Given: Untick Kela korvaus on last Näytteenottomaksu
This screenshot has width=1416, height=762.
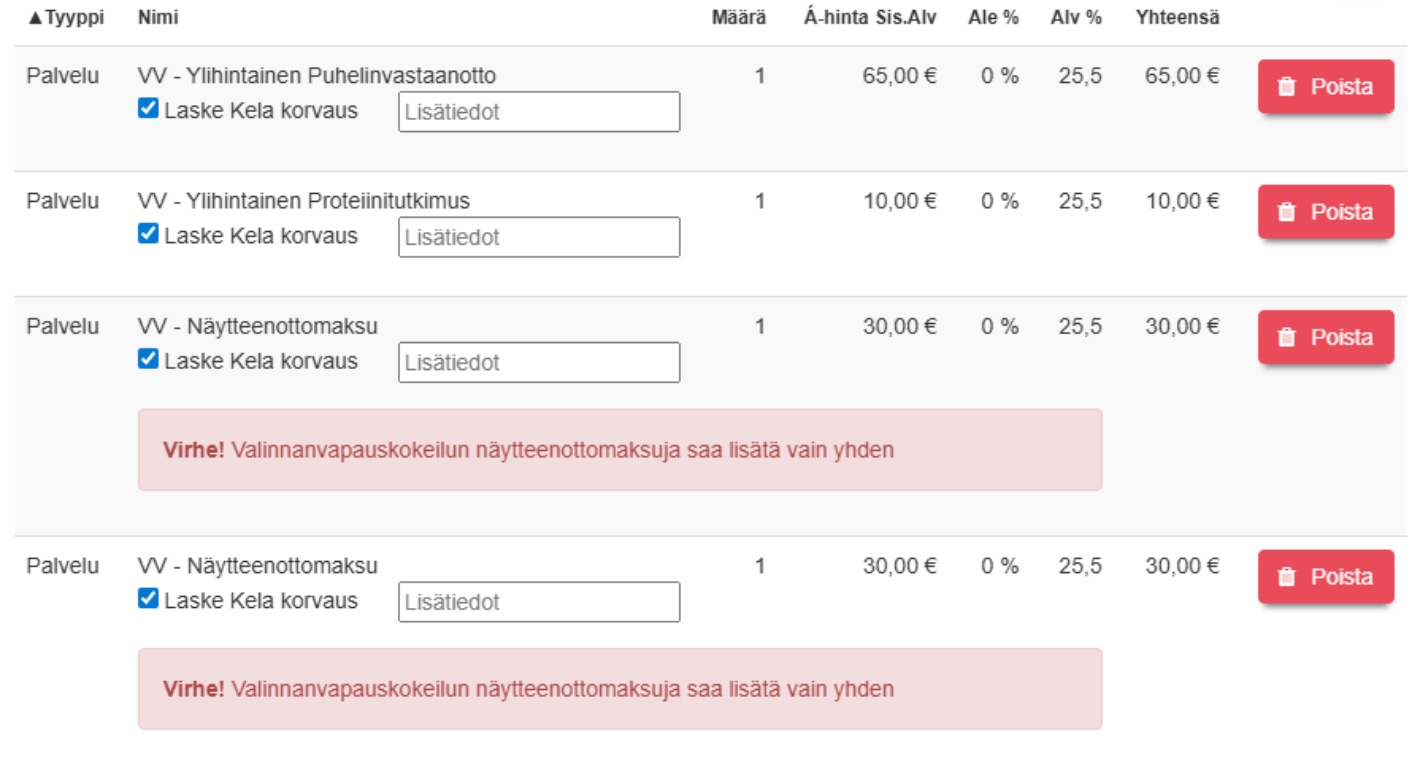Looking at the screenshot, I should 147,600.
